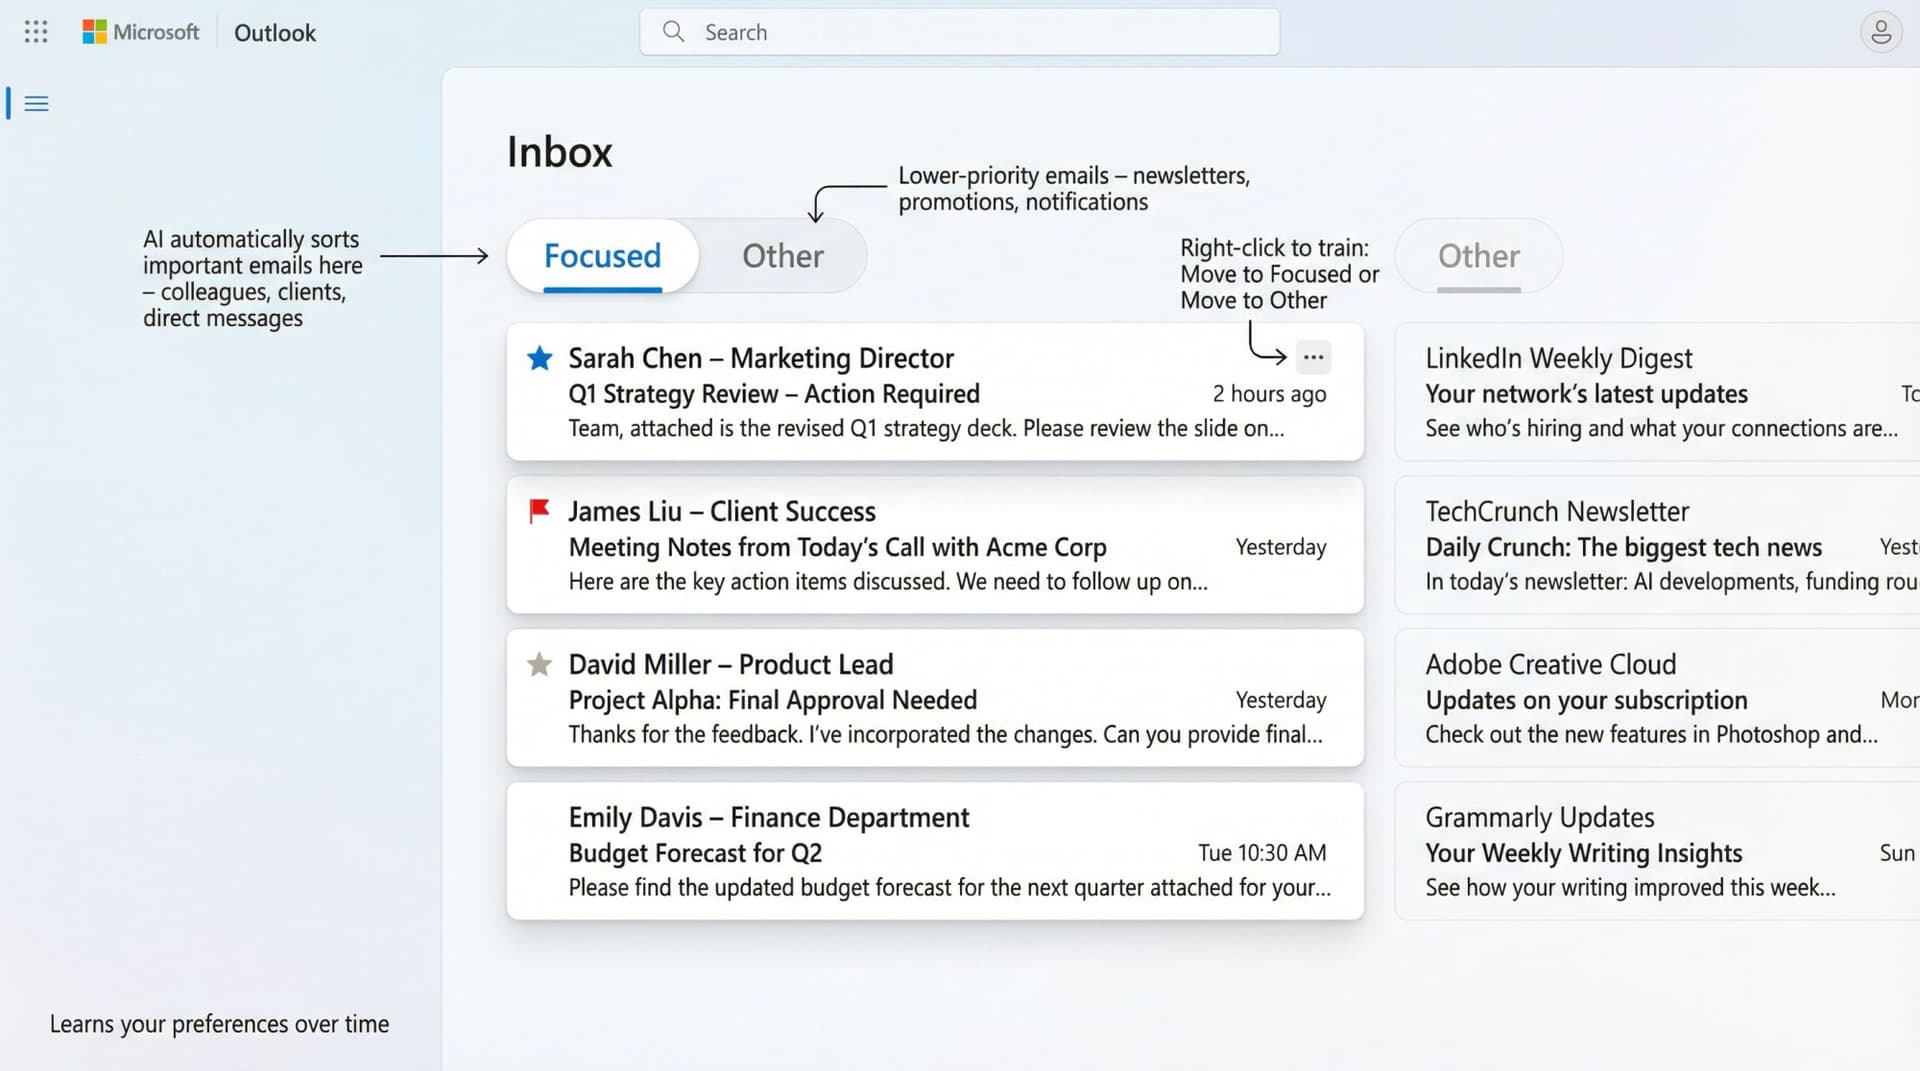Screen dimensions: 1920x1071
Task: Switch to the Other tab
Action: (x=783, y=256)
